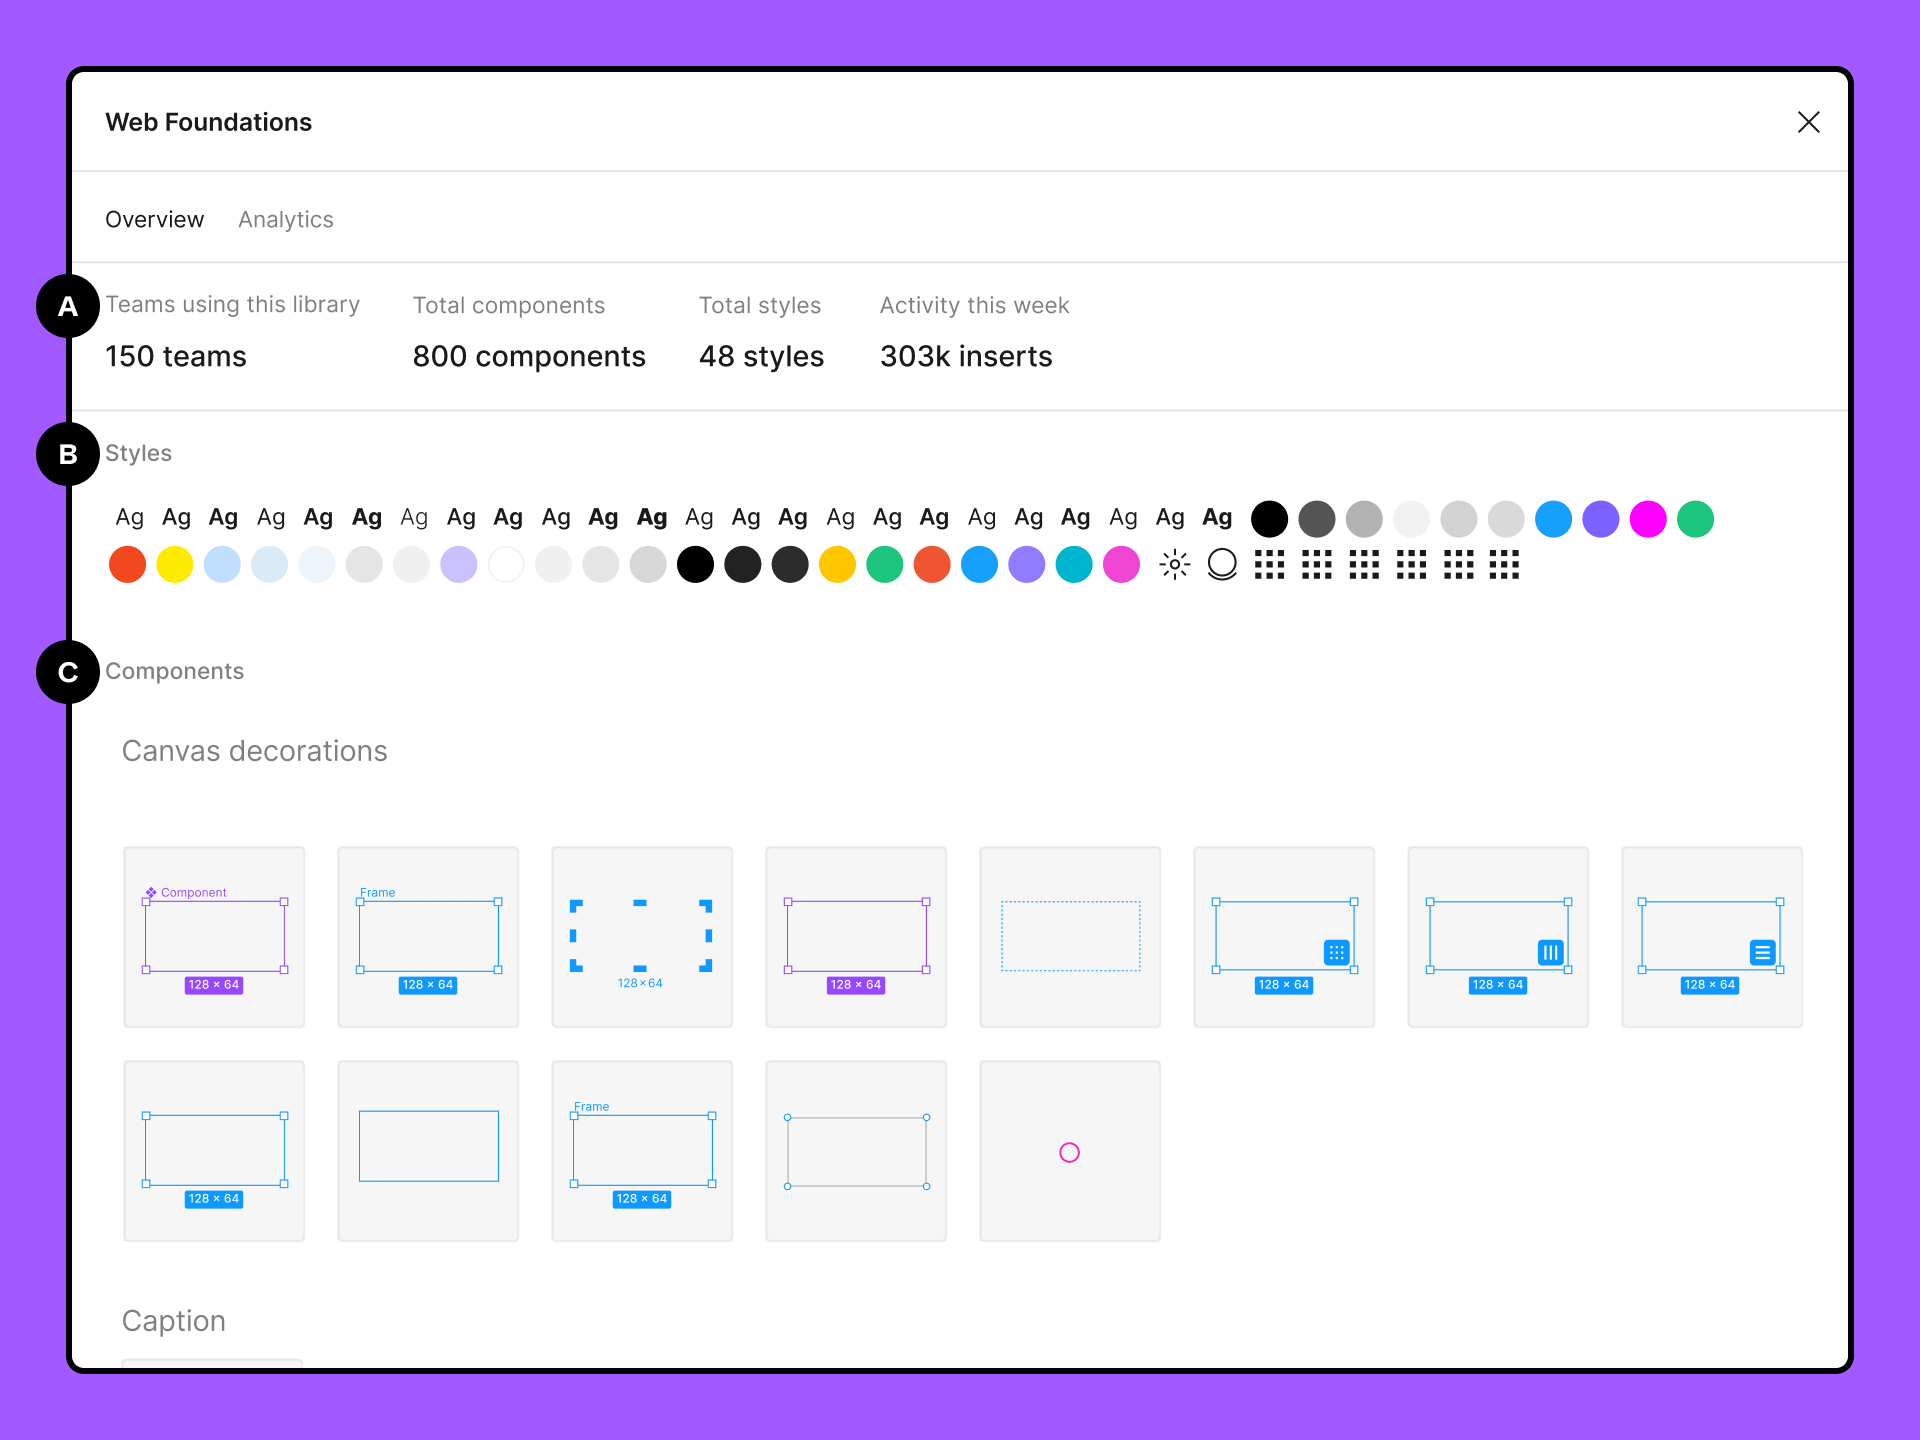Viewport: 1920px width, 1440px height.
Task: Close the Web Foundations dialog
Action: (x=1808, y=122)
